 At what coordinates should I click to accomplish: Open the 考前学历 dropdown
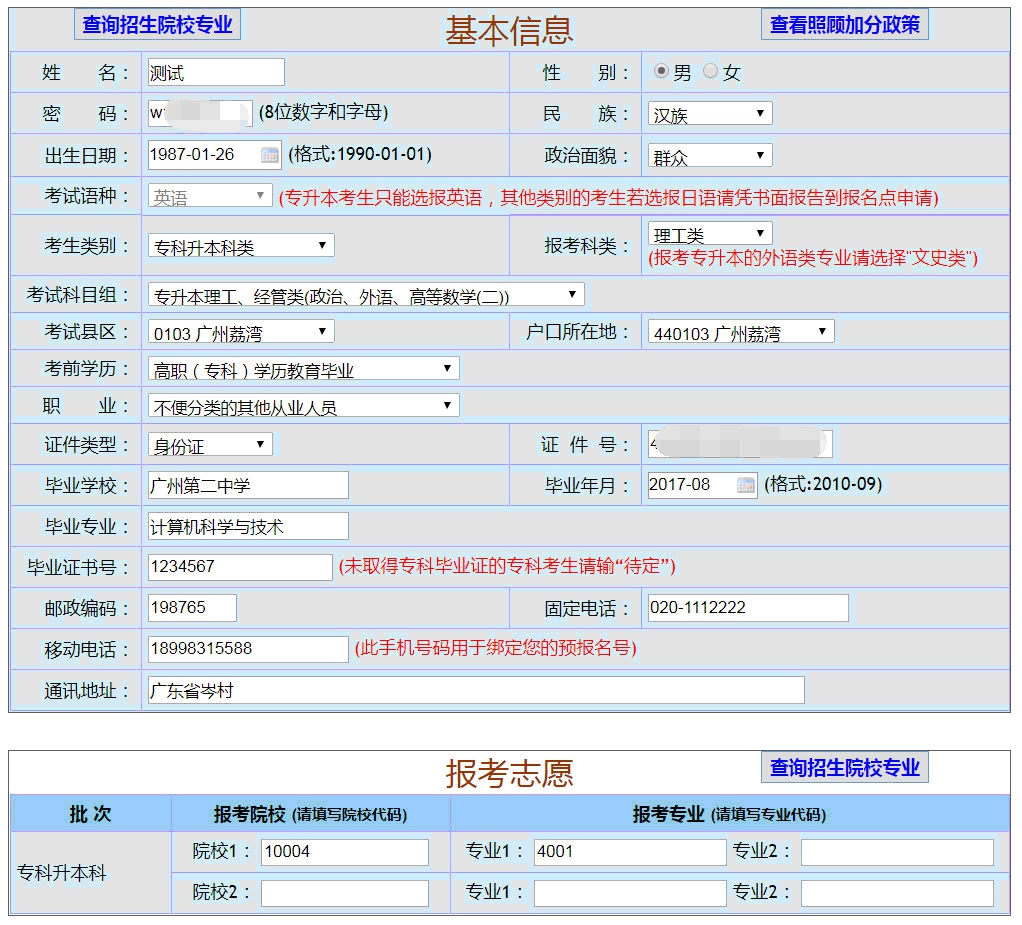pyautogui.click(x=304, y=369)
